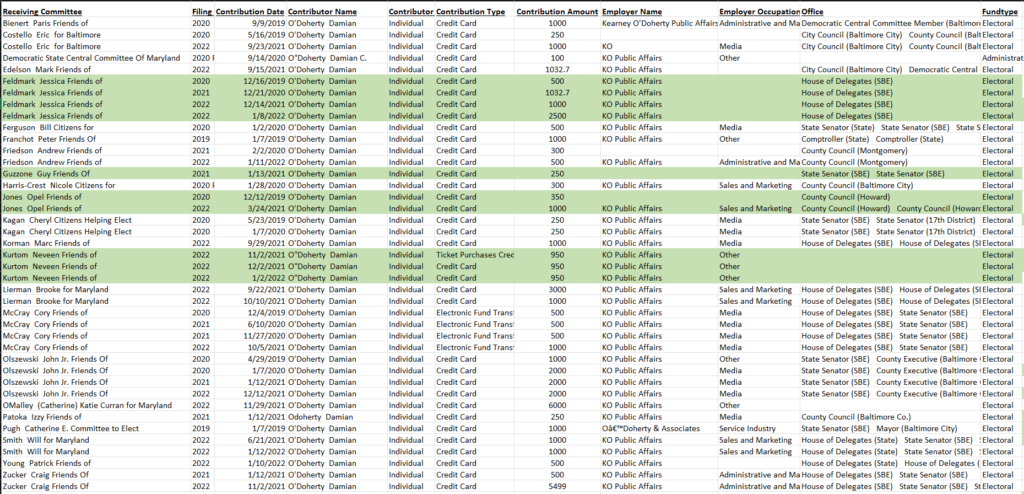The image size is (1024, 494).
Task: Click 'Franchot Peter Friends Of' cell
Action: tap(49, 139)
